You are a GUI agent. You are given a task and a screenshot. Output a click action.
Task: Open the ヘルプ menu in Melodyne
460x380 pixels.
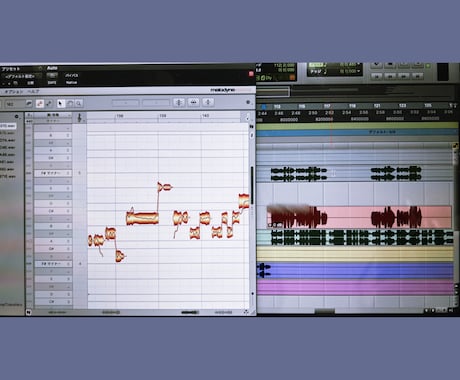[x=33, y=91]
